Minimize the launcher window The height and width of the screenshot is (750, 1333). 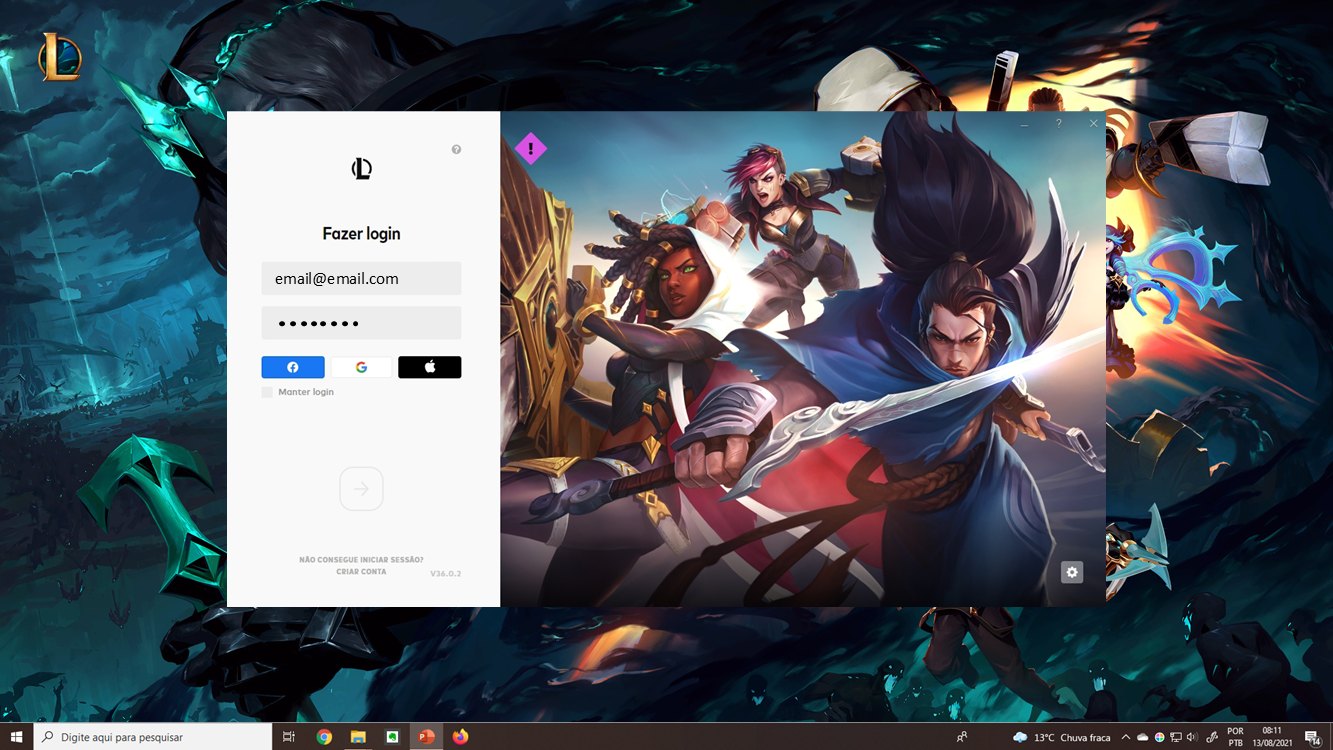pyautogui.click(x=1024, y=123)
